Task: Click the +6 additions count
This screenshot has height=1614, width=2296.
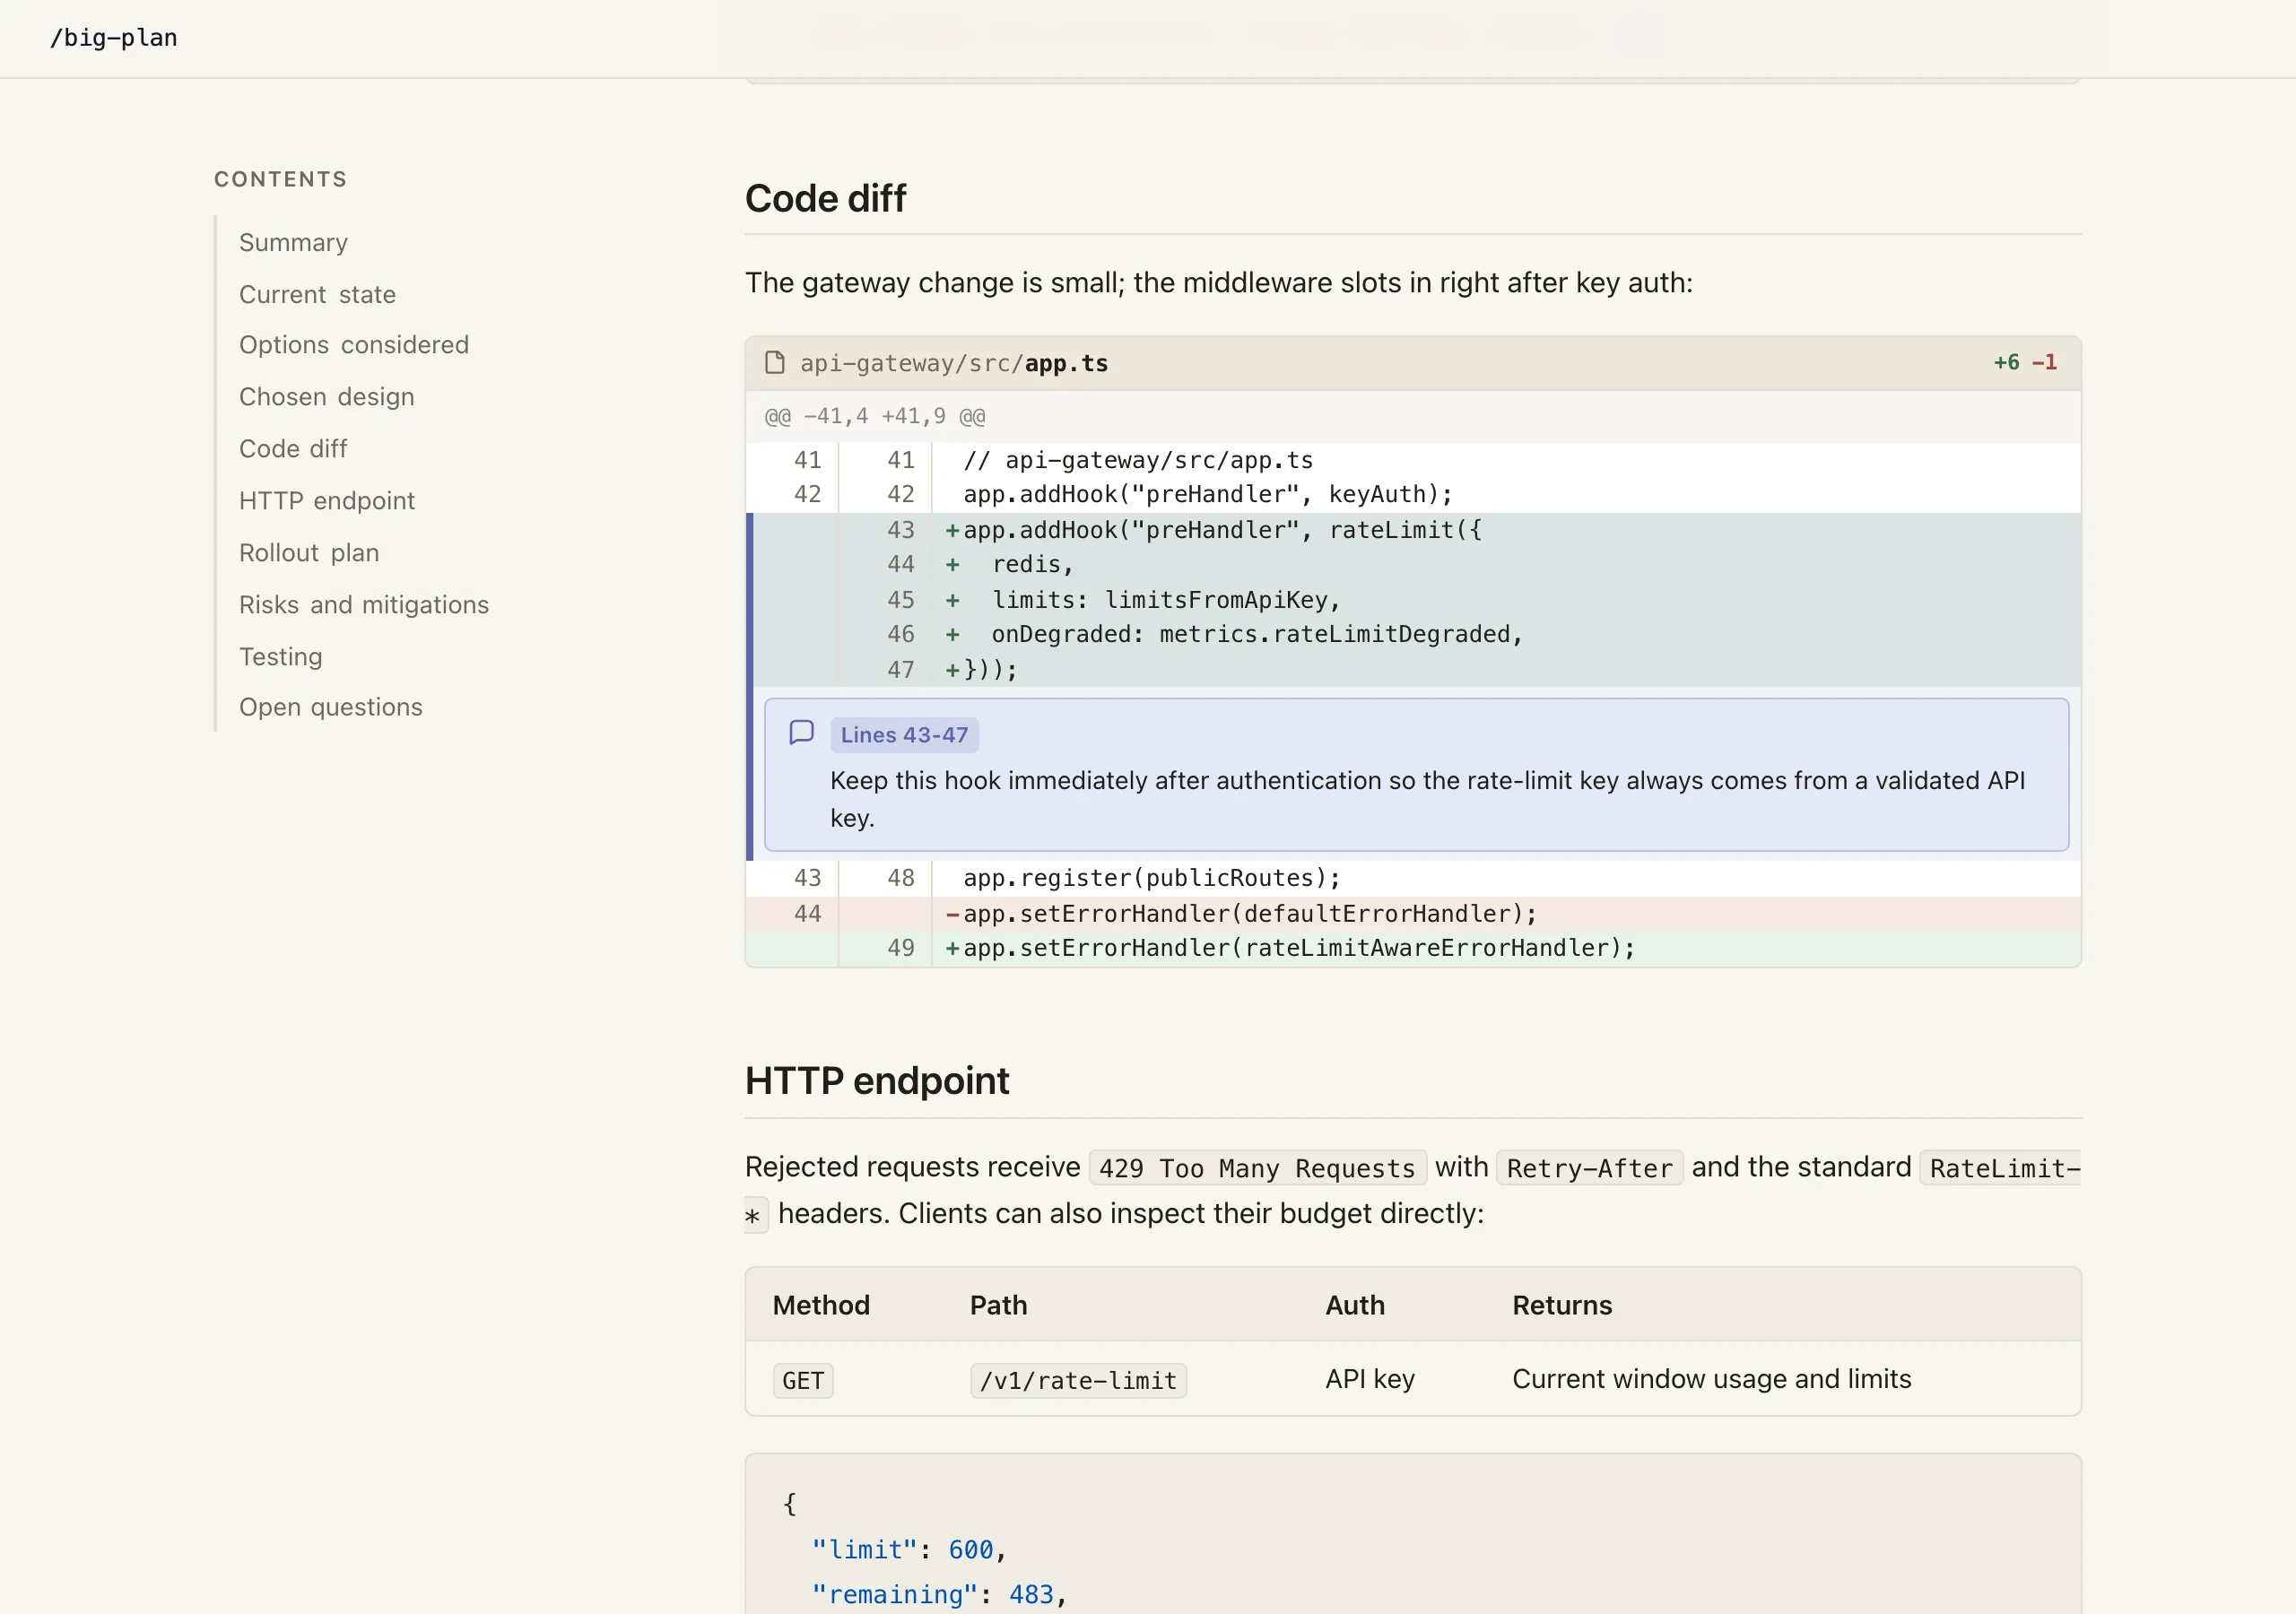Action: pos(2006,362)
